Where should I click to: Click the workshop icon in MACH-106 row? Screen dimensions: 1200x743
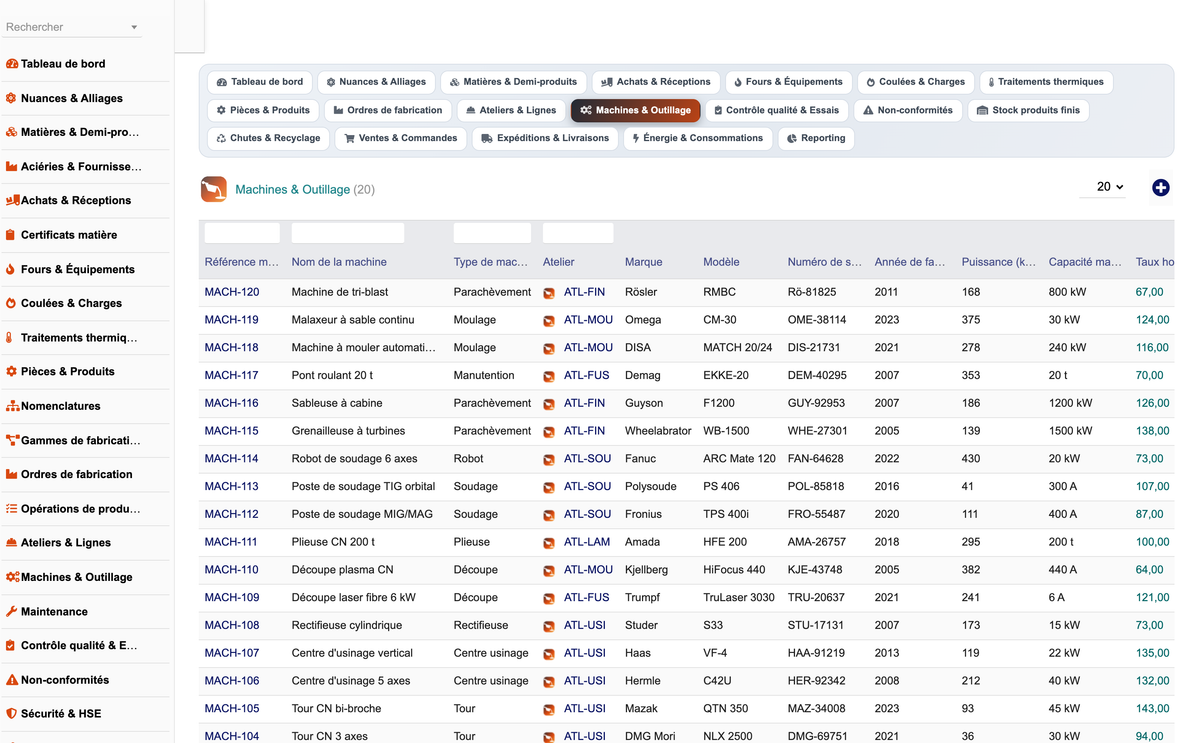(x=549, y=681)
